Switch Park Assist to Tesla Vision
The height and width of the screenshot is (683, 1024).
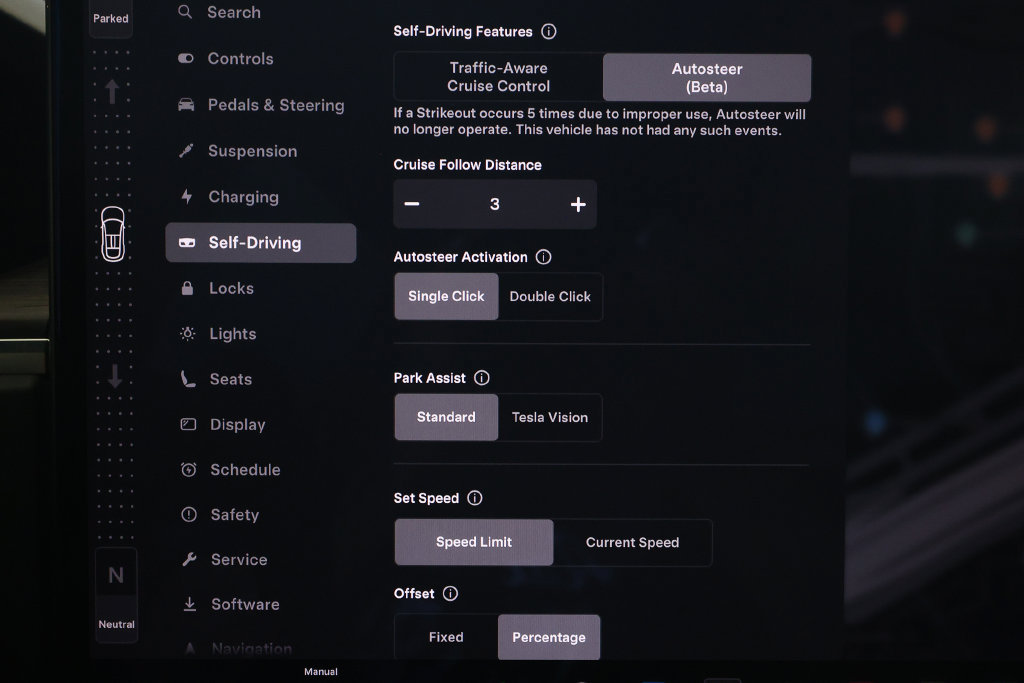point(550,417)
